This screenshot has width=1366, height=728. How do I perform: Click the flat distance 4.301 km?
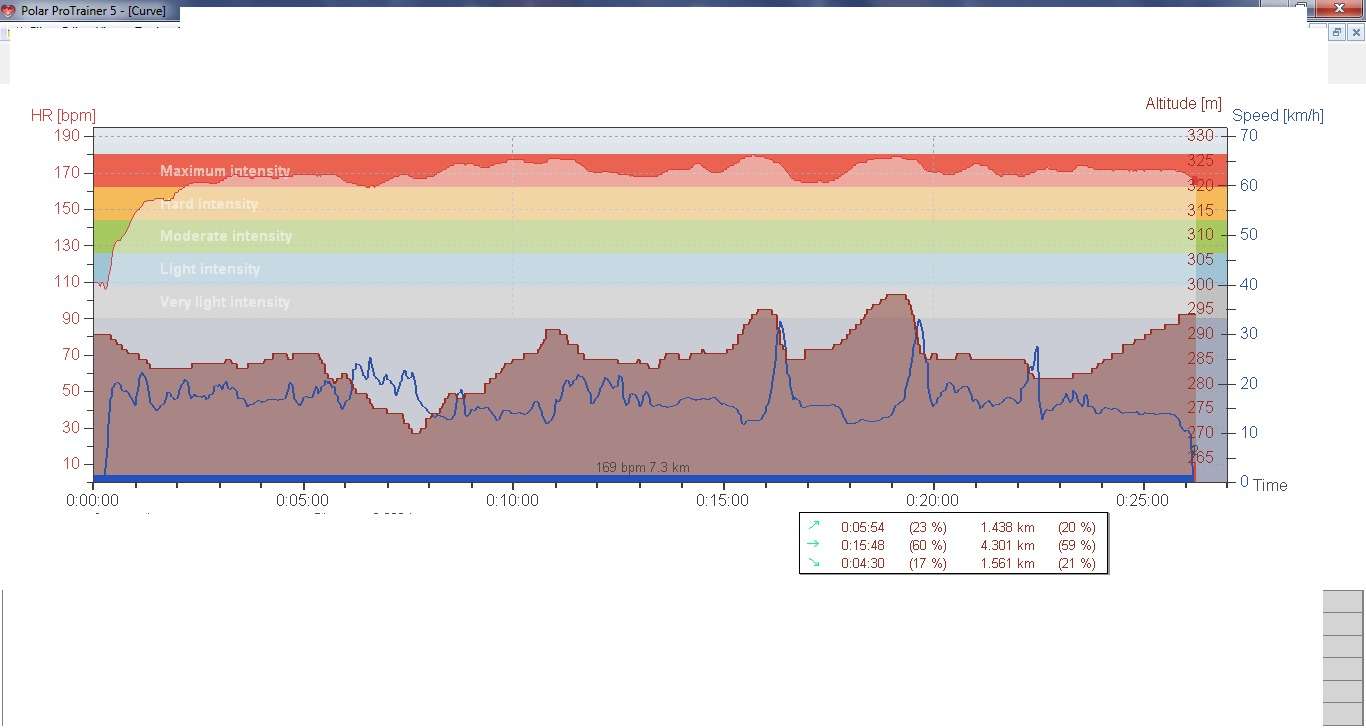[x=1007, y=545]
